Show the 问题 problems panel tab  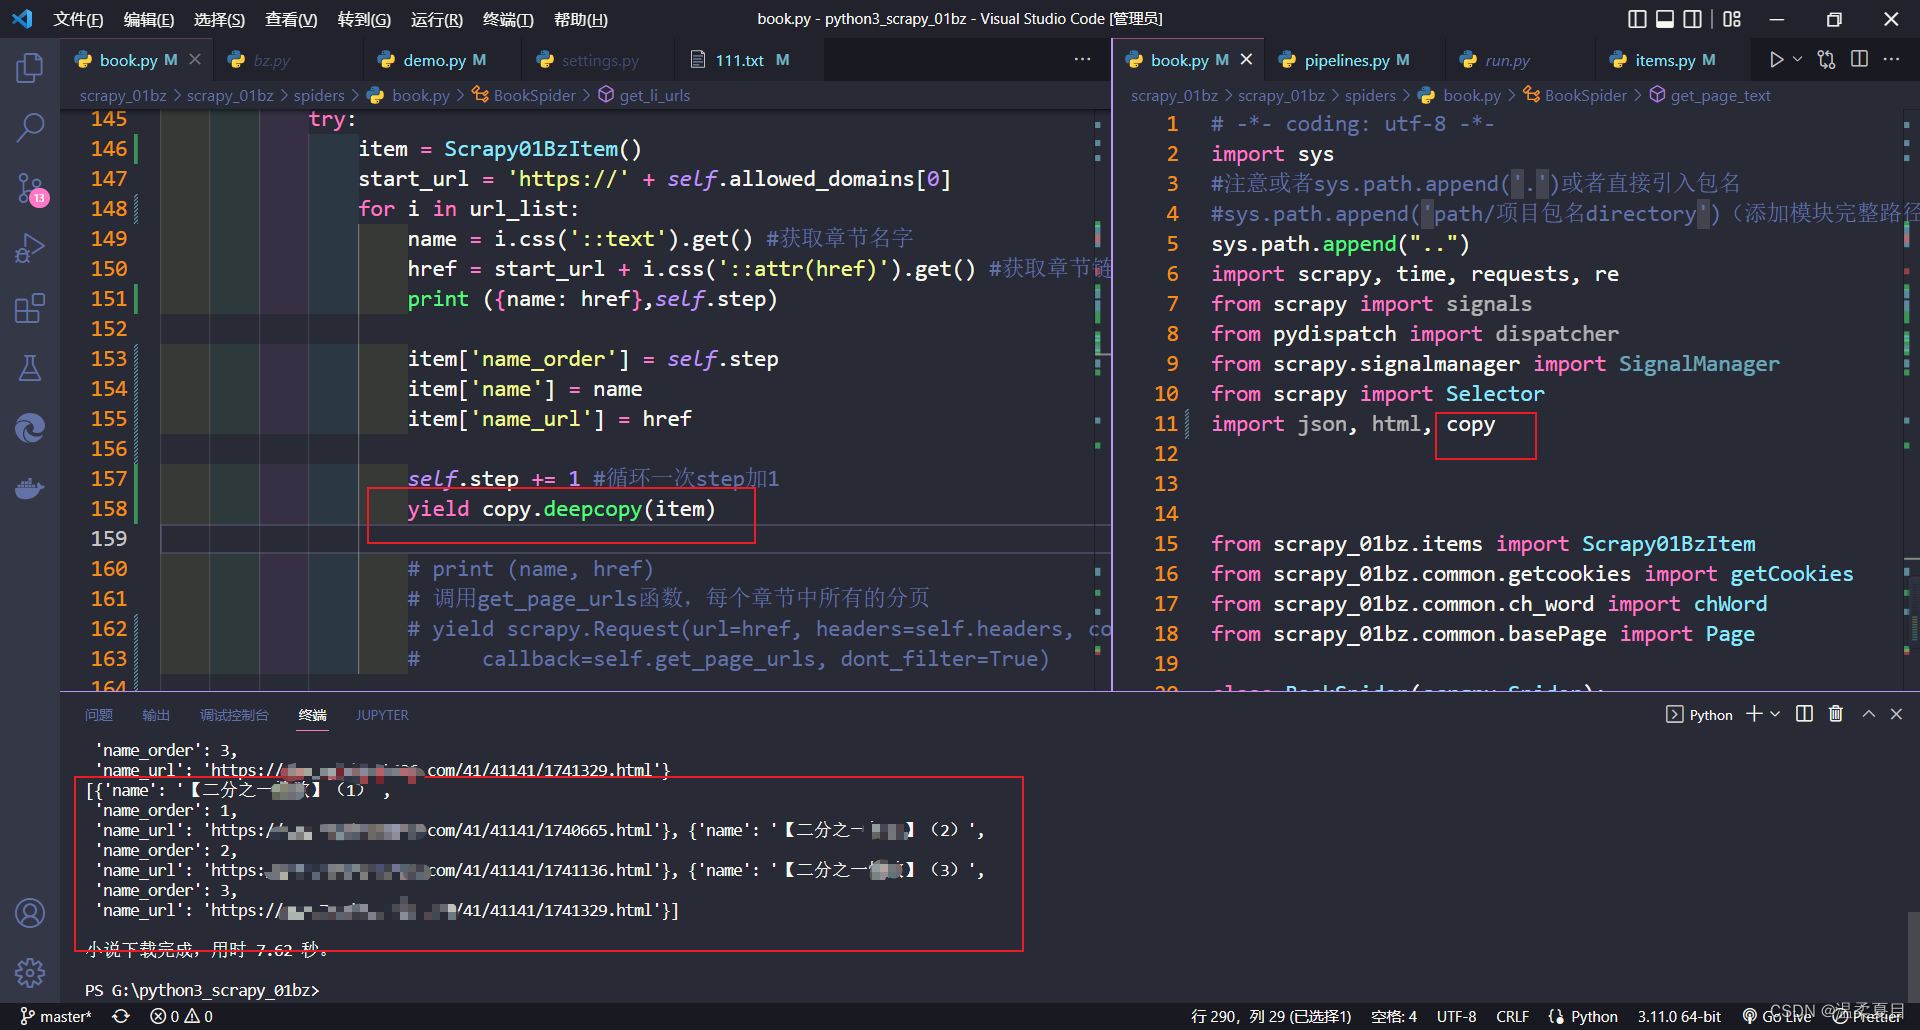tap(99, 715)
